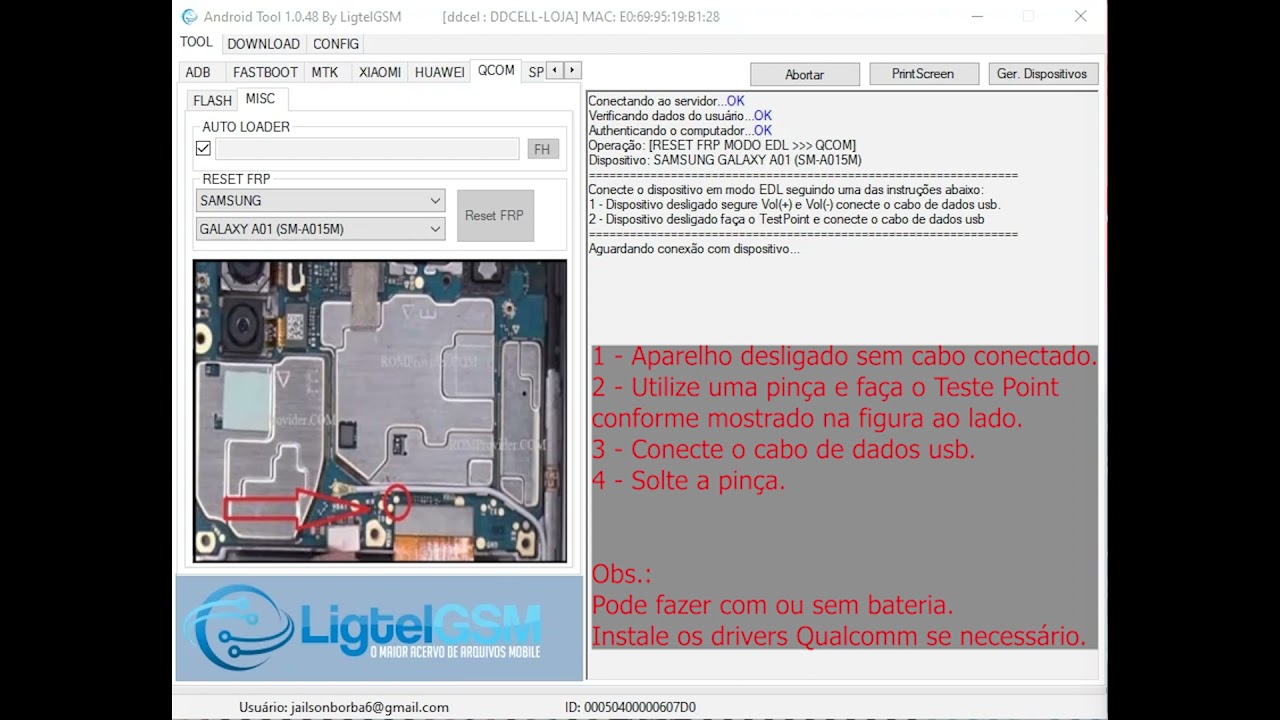Switch to the DOWNLOAD tab
Screen dimensions: 1280x720
click(263, 44)
